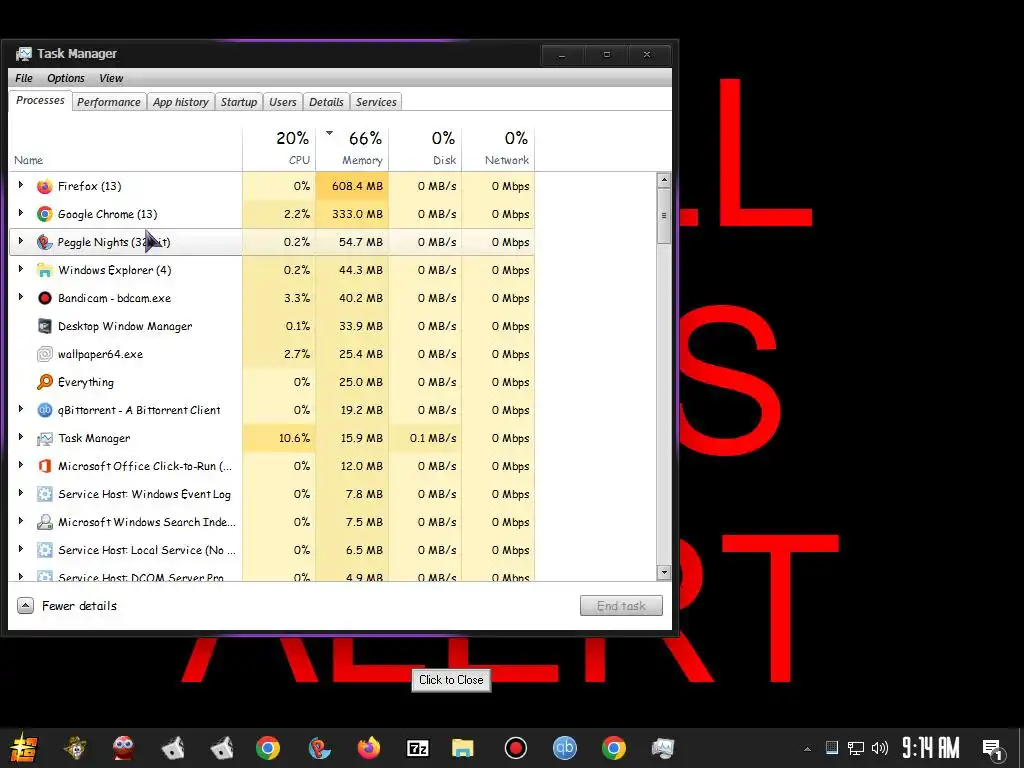Screen dimensions: 1024x768
Task: Click the Peggle Nights process icon
Action: pyautogui.click(x=44, y=242)
